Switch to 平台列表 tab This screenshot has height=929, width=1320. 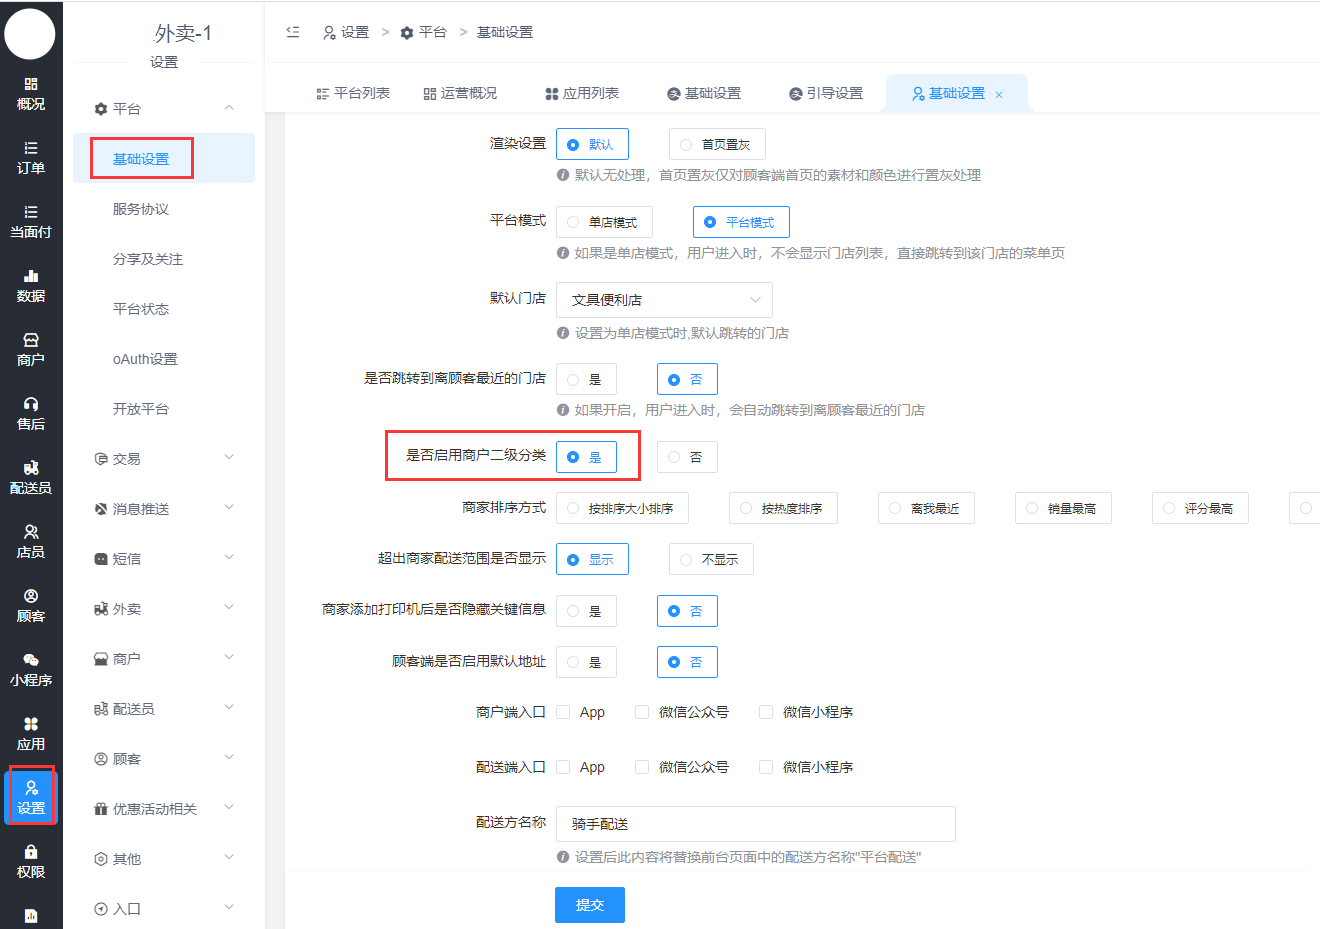(x=353, y=93)
